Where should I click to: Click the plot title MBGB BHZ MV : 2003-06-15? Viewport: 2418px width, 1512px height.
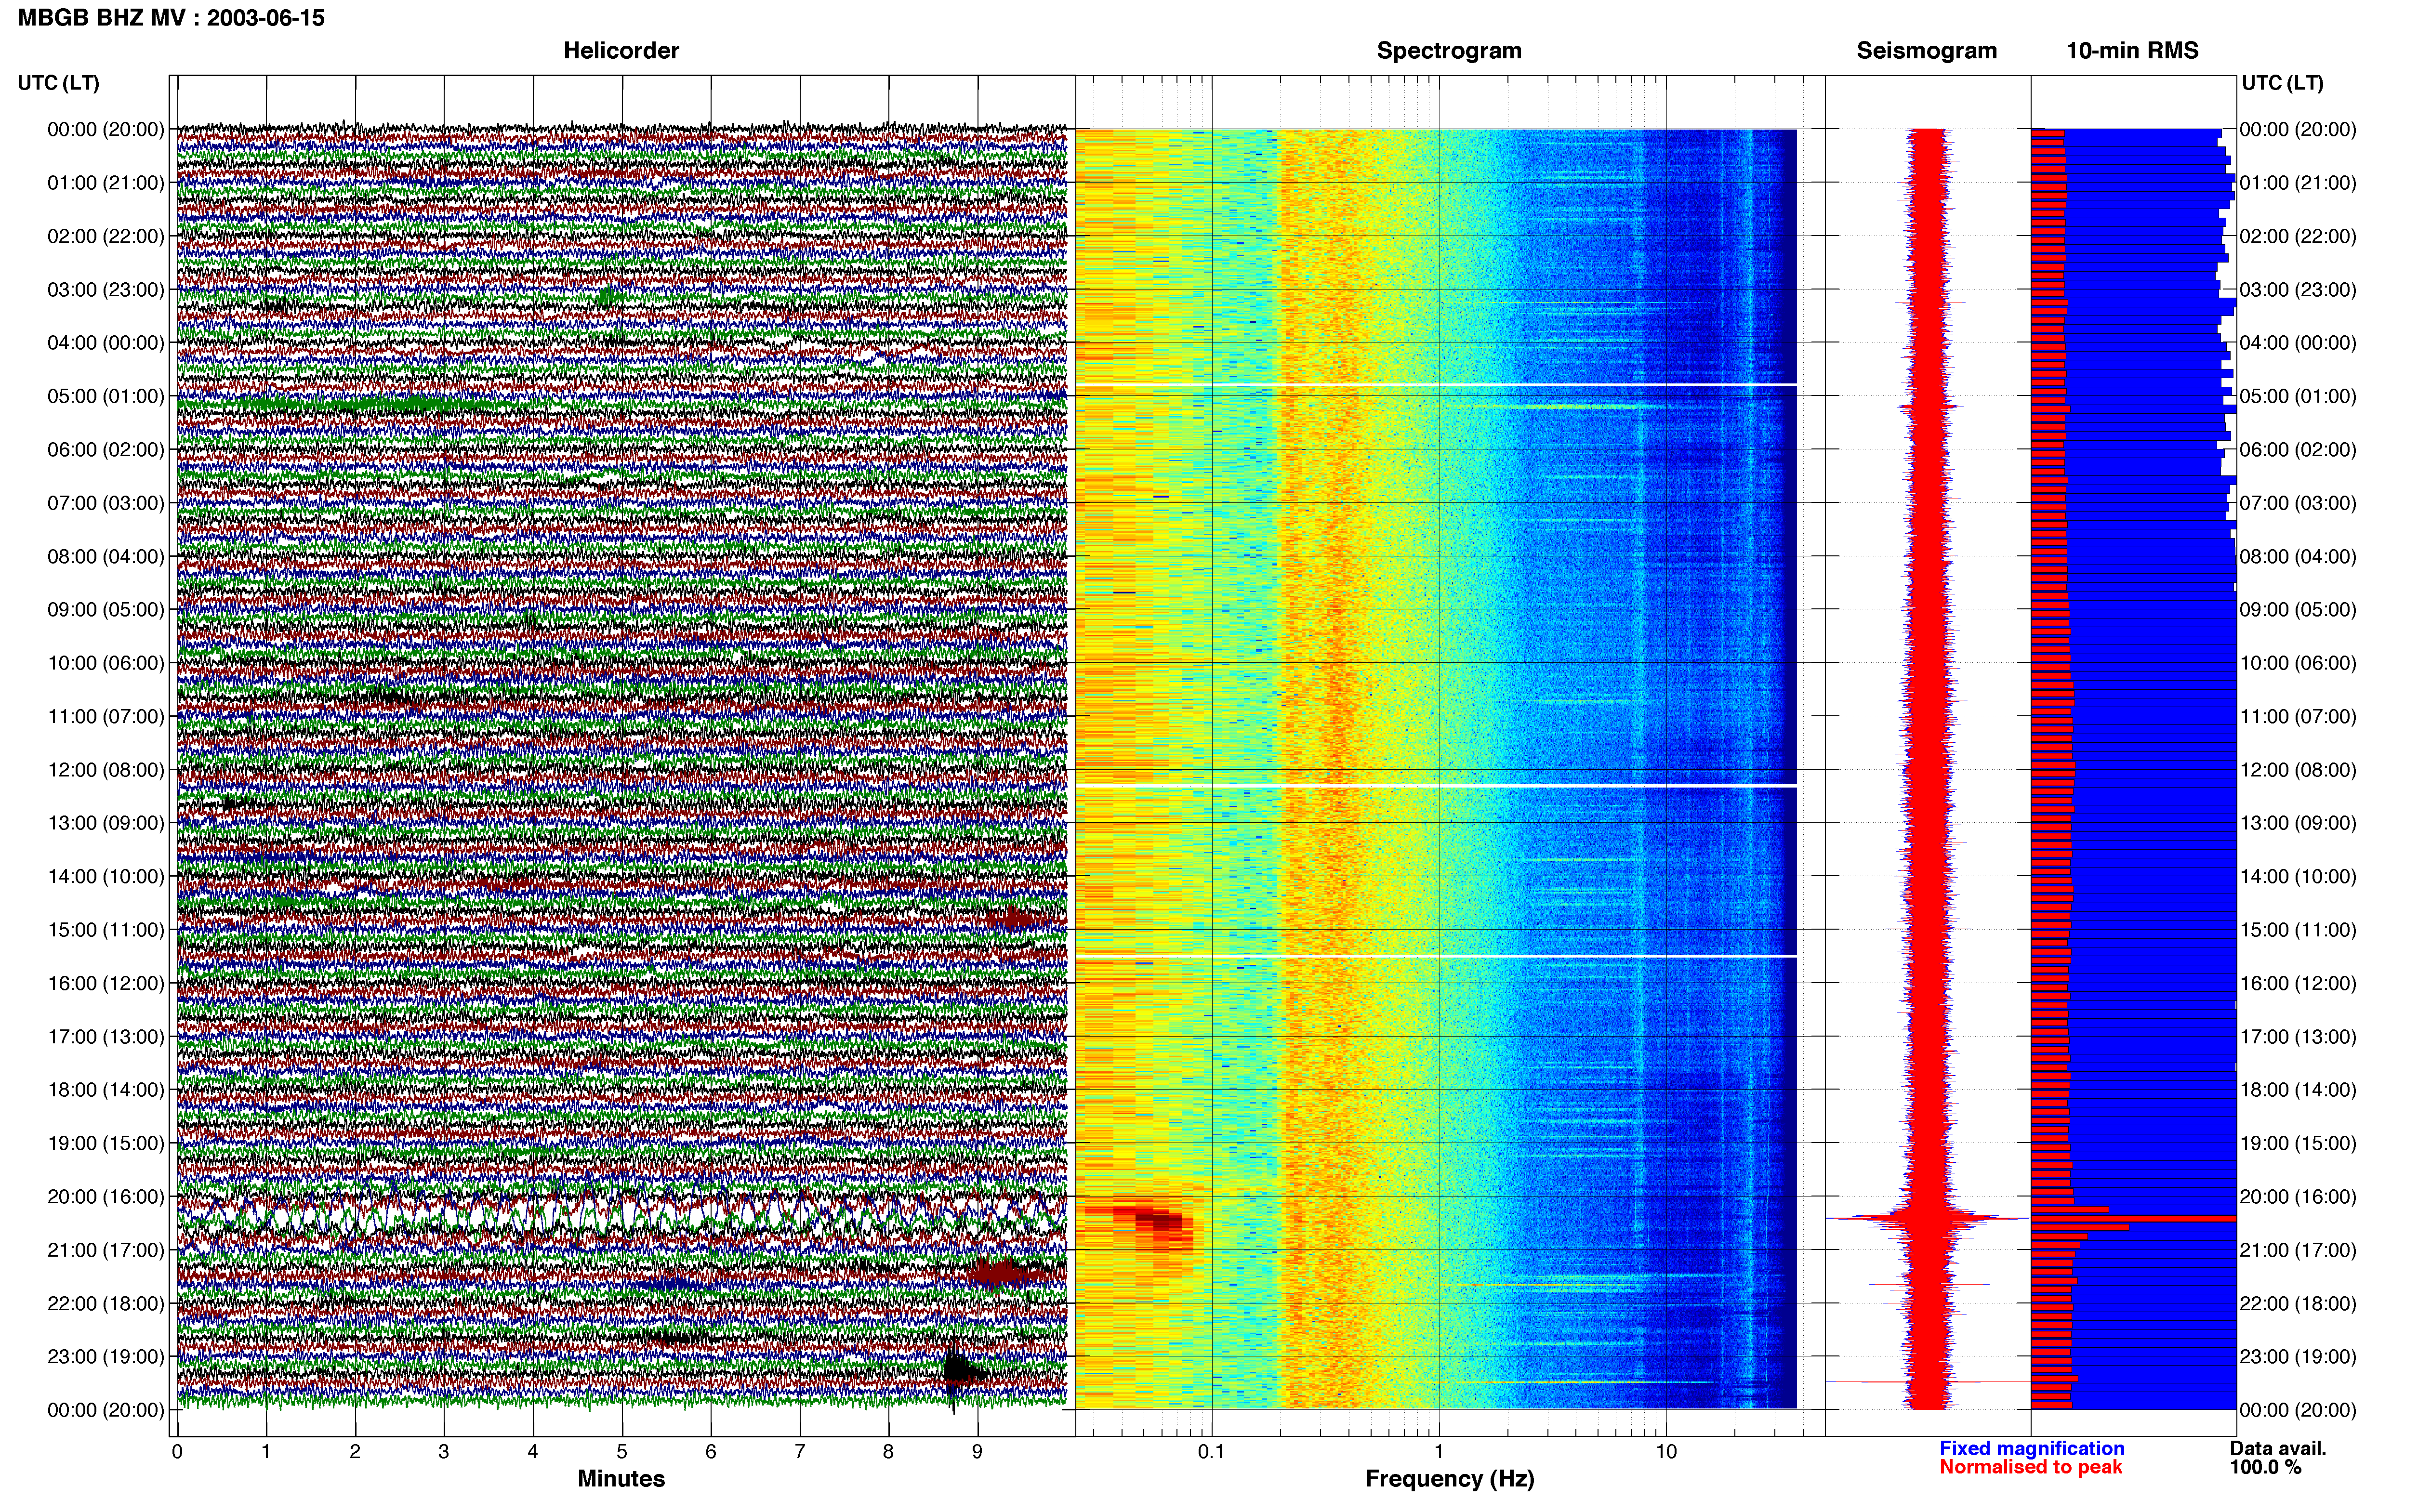[x=171, y=18]
